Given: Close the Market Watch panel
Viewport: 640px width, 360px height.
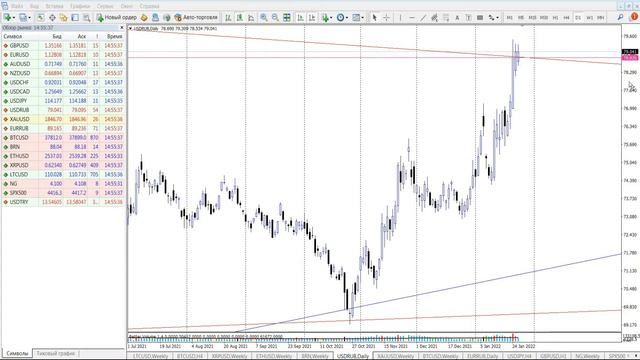Looking at the screenshot, I should pyautogui.click(x=122, y=28).
